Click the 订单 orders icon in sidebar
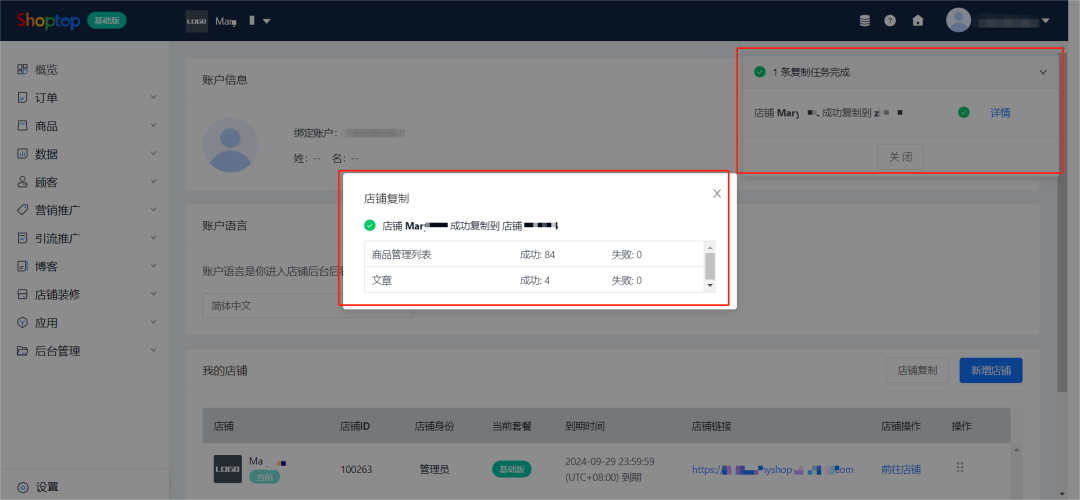This screenshot has height=500, width=1080. (x=22, y=98)
